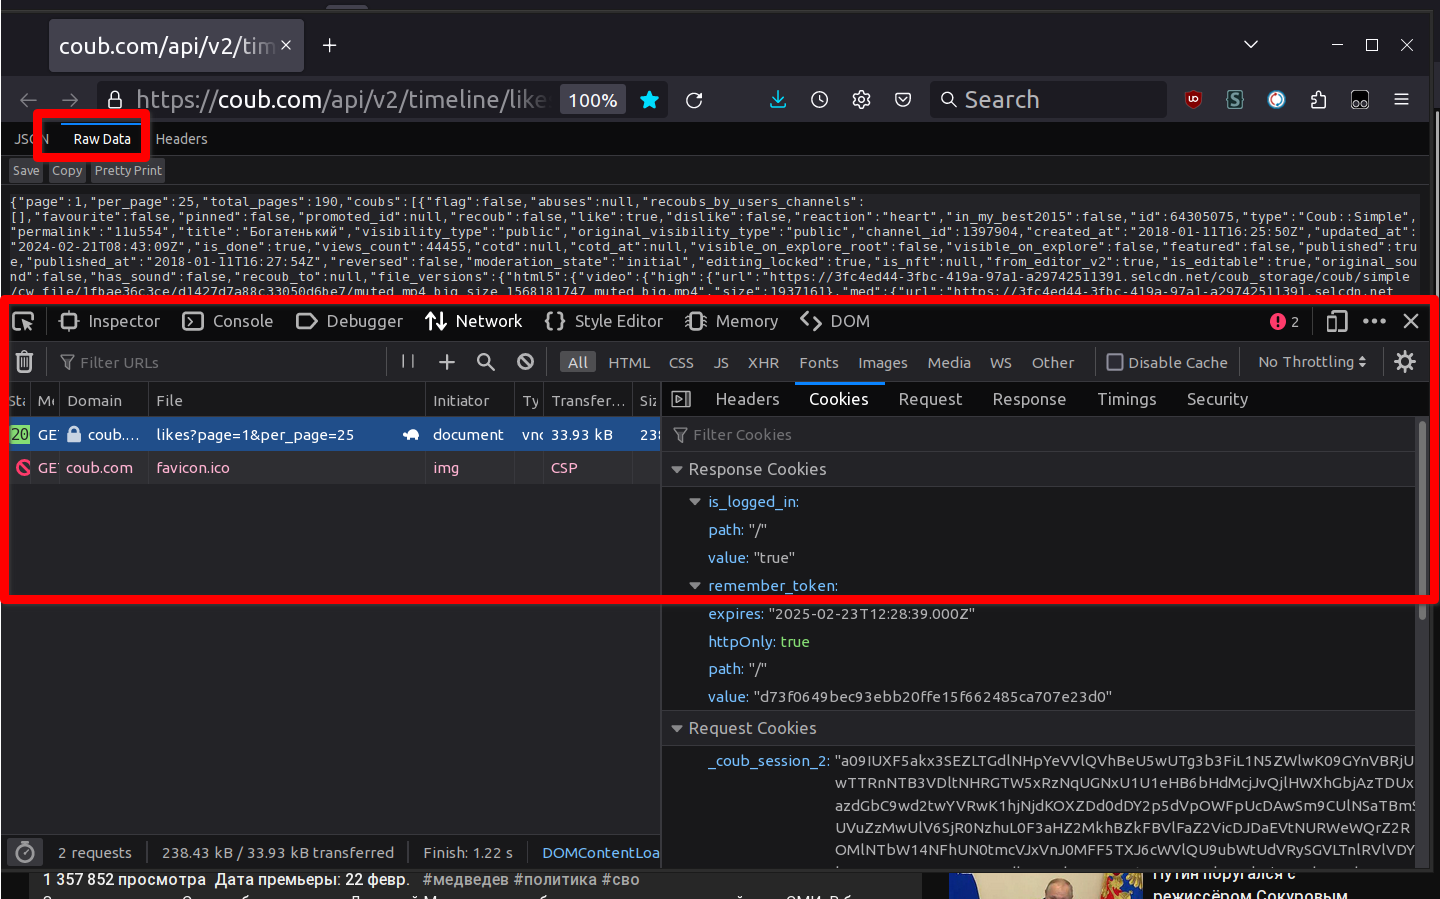The image size is (1440, 899).
Task: Open network settings gear in DevTools
Action: point(1405,361)
